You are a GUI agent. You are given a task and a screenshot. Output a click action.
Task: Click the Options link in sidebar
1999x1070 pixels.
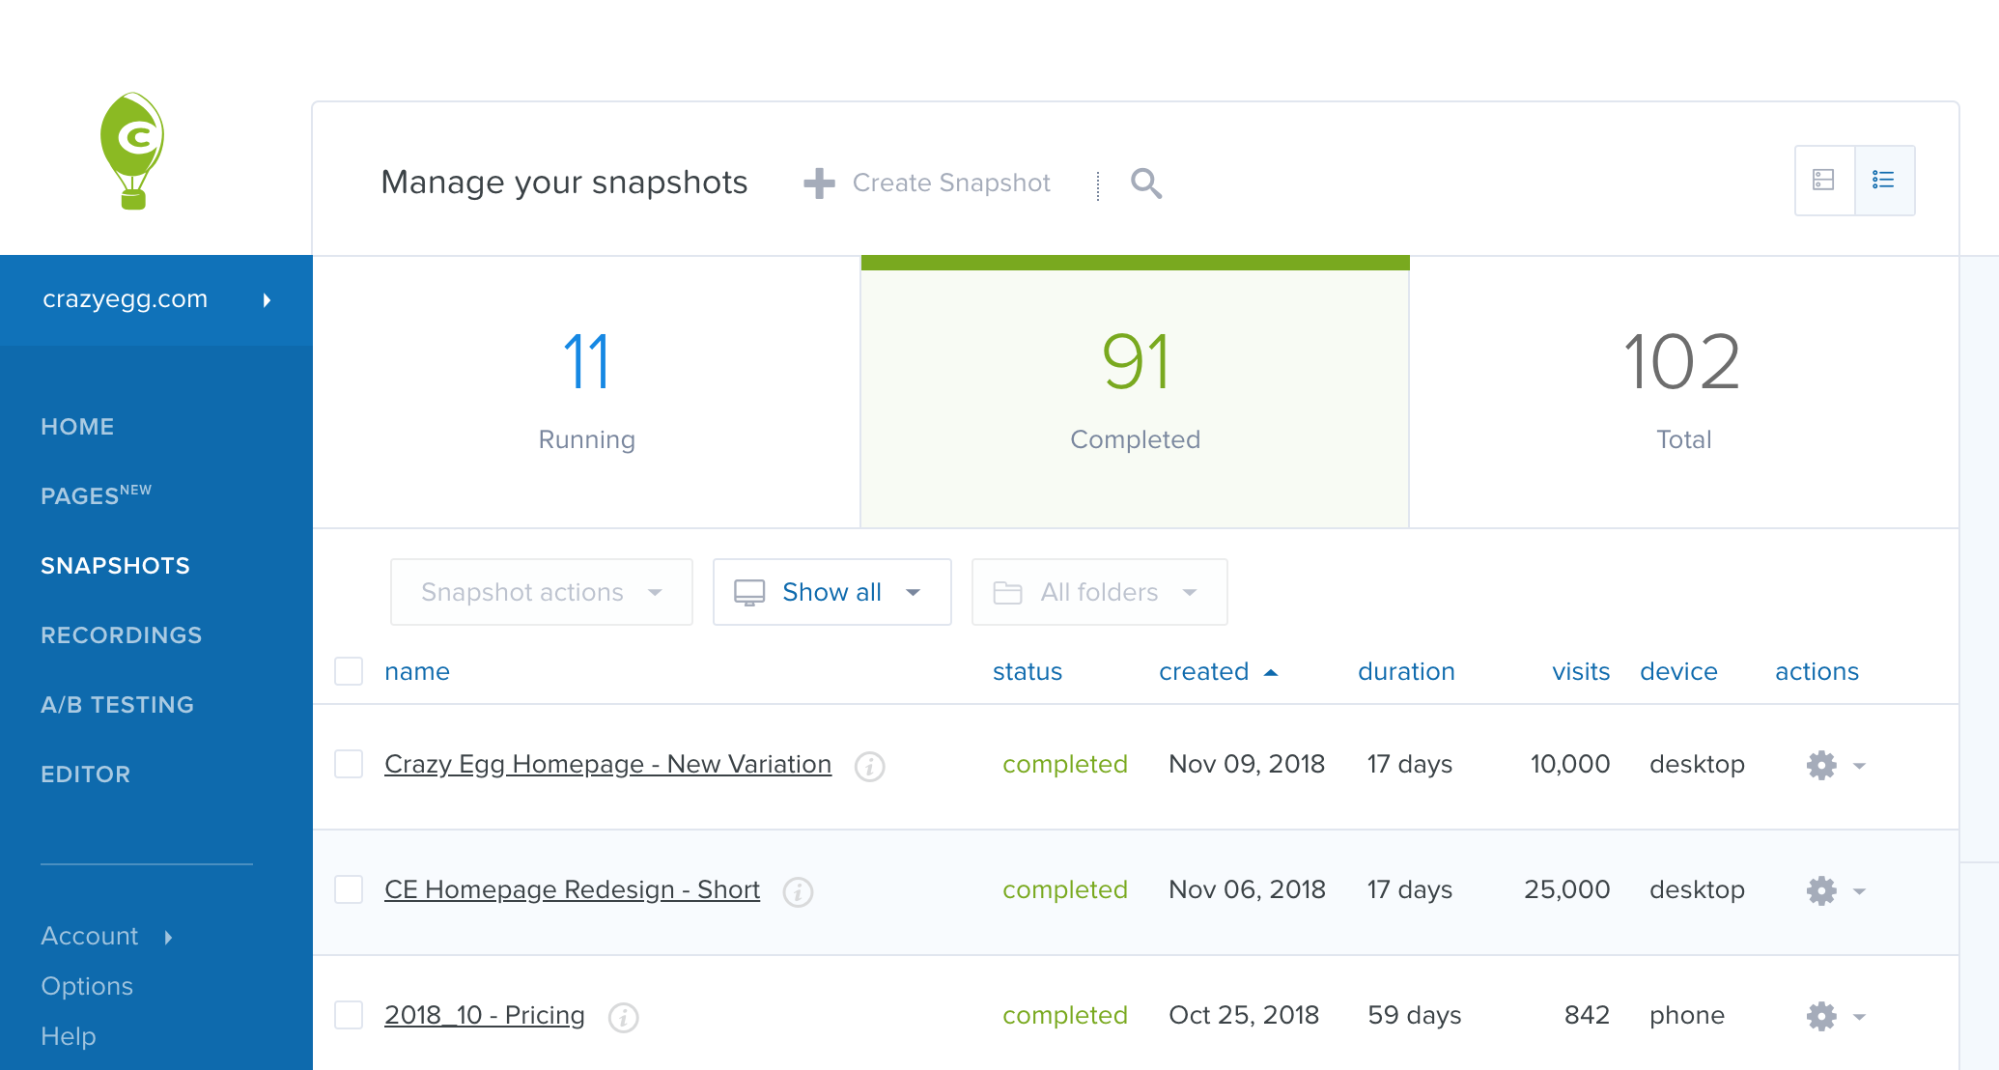87,986
